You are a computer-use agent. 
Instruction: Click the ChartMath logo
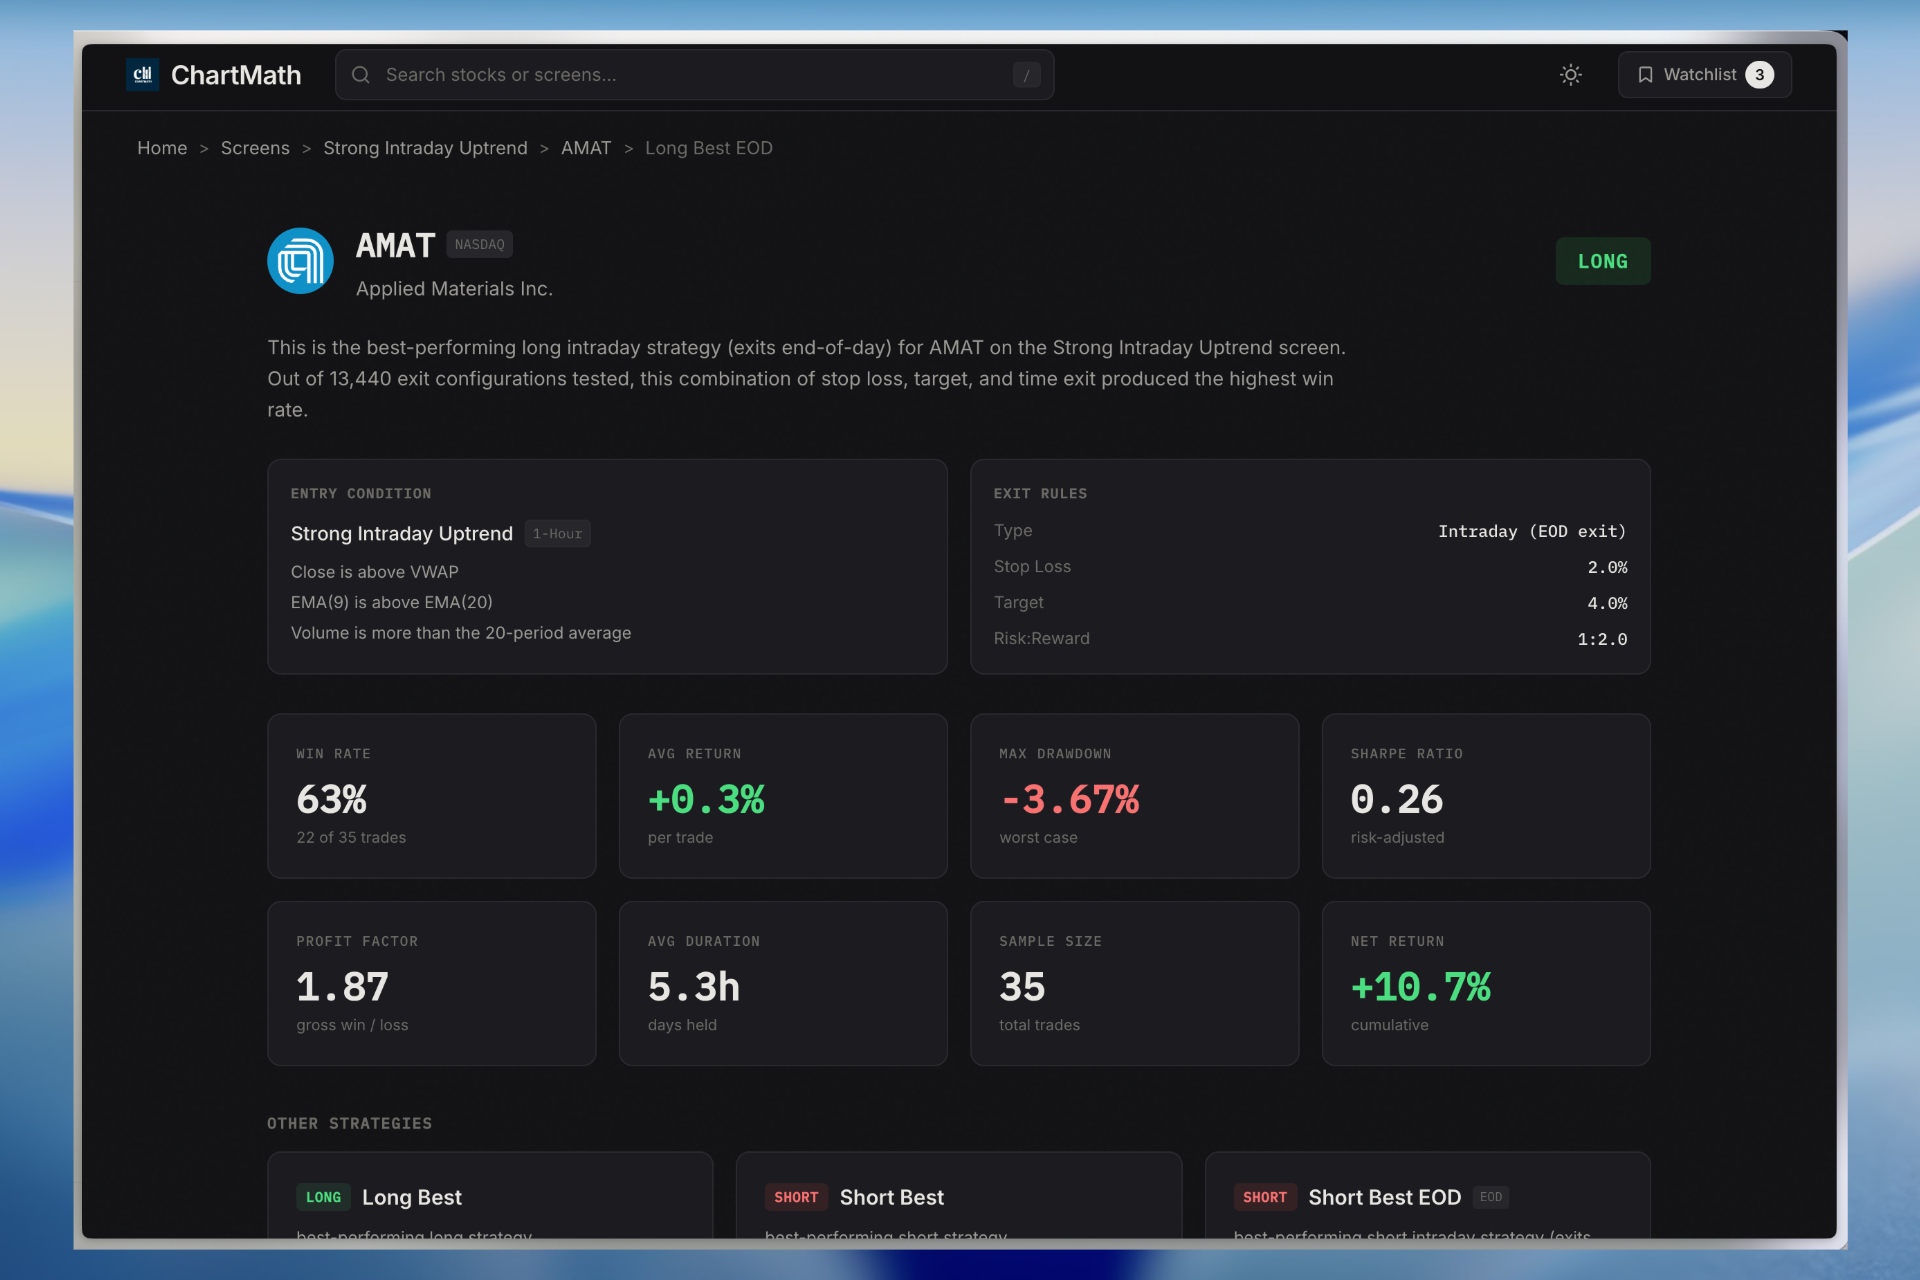pyautogui.click(x=214, y=74)
